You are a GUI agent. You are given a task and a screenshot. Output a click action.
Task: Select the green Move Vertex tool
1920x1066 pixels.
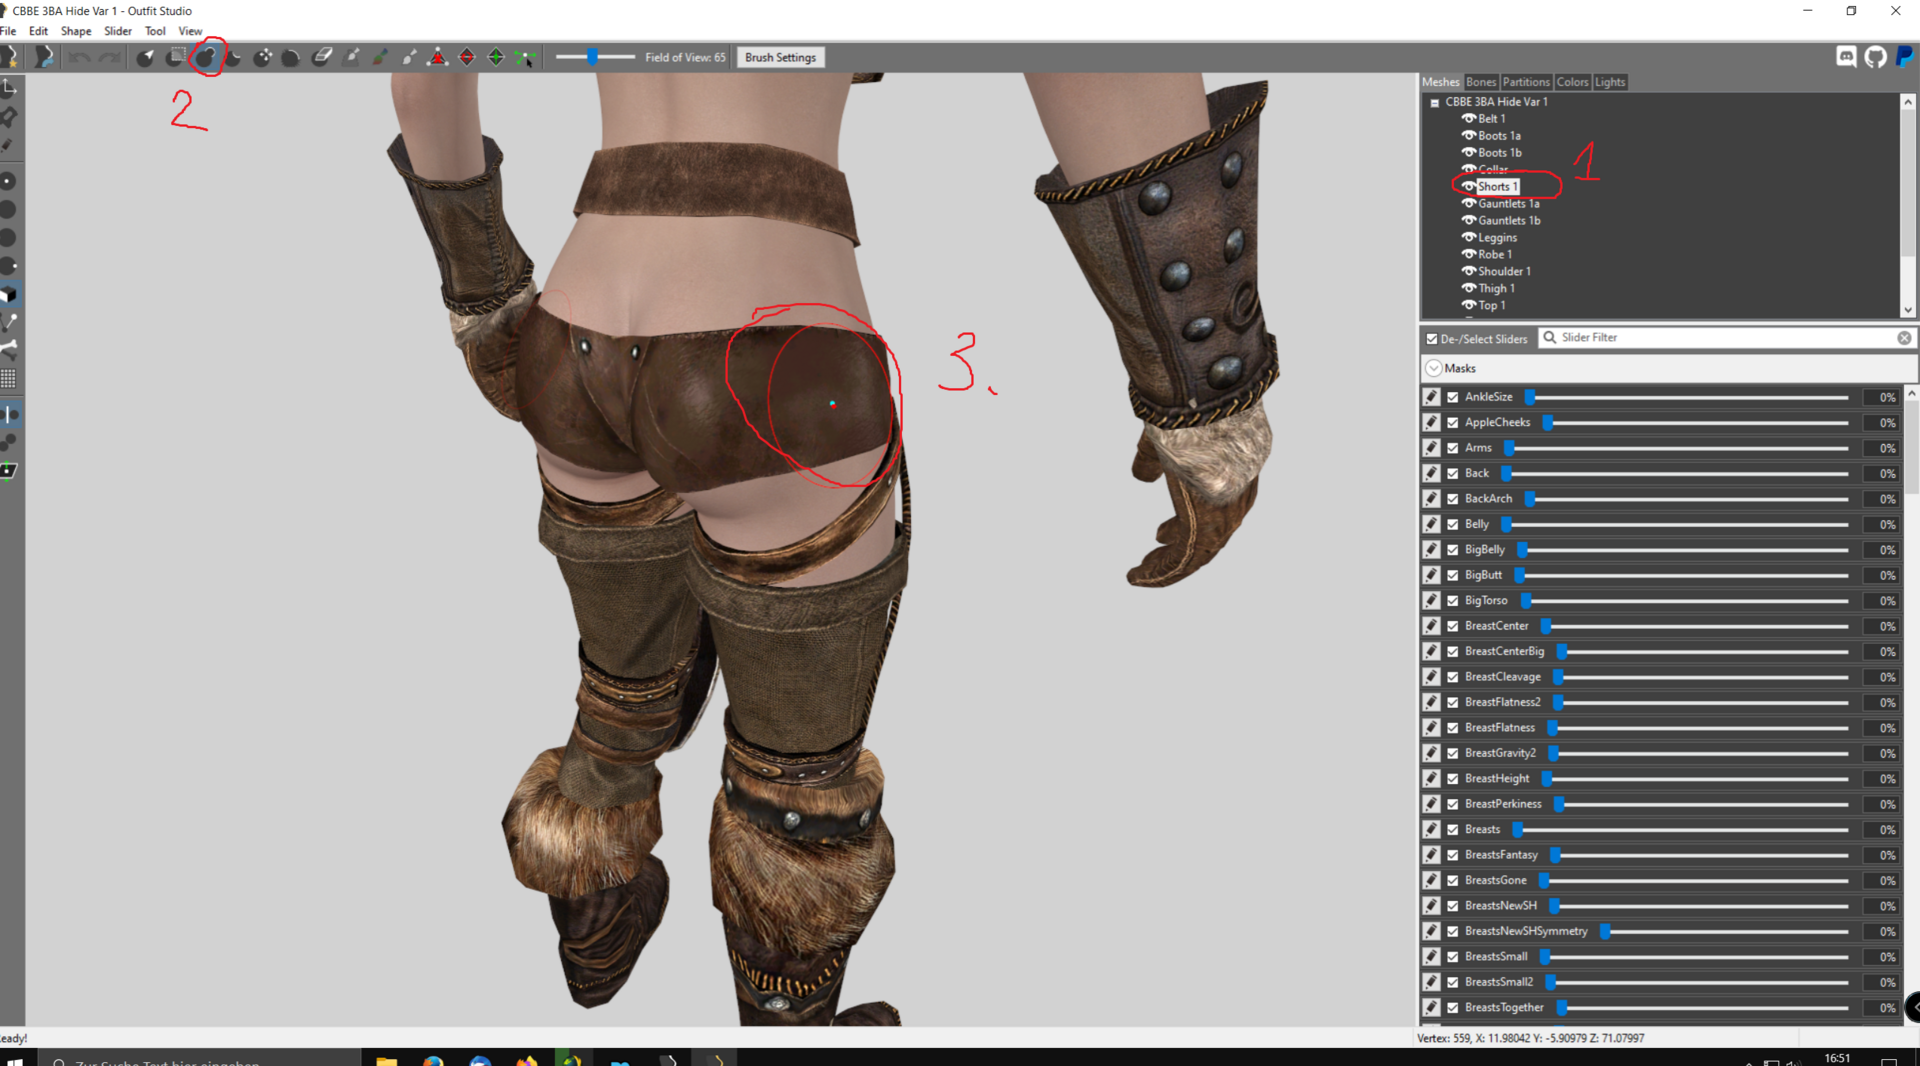coord(525,57)
